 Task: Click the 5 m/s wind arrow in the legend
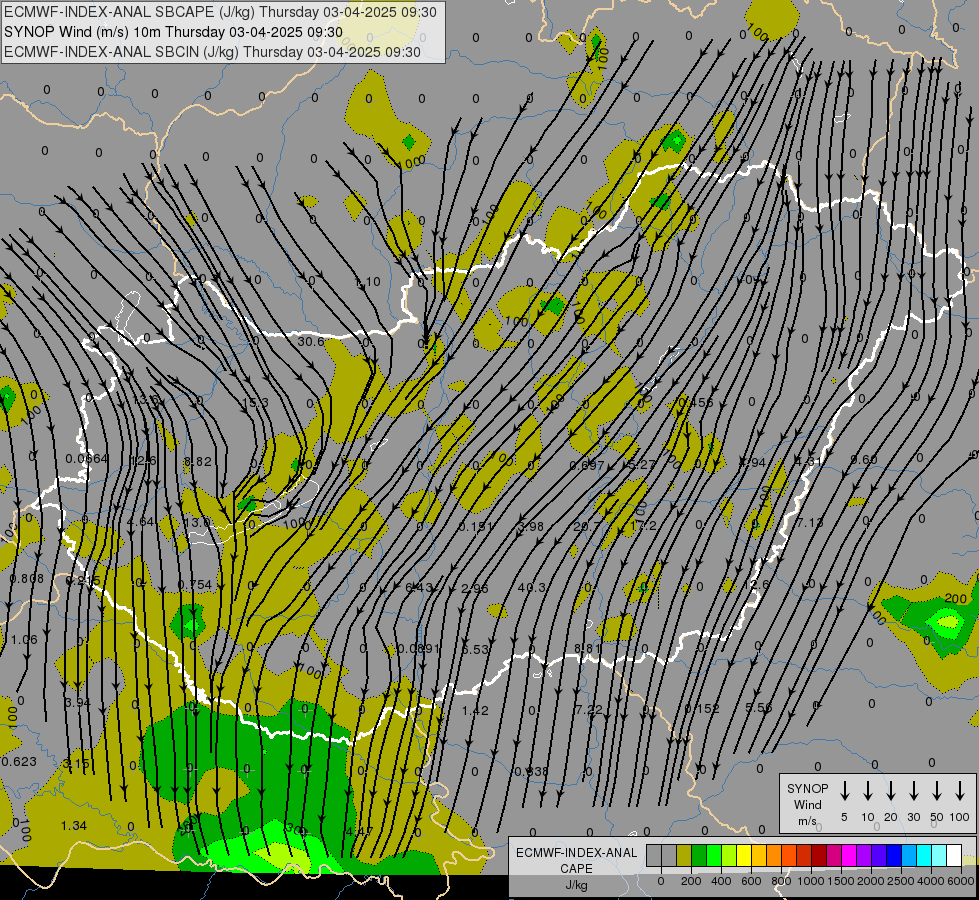844,791
